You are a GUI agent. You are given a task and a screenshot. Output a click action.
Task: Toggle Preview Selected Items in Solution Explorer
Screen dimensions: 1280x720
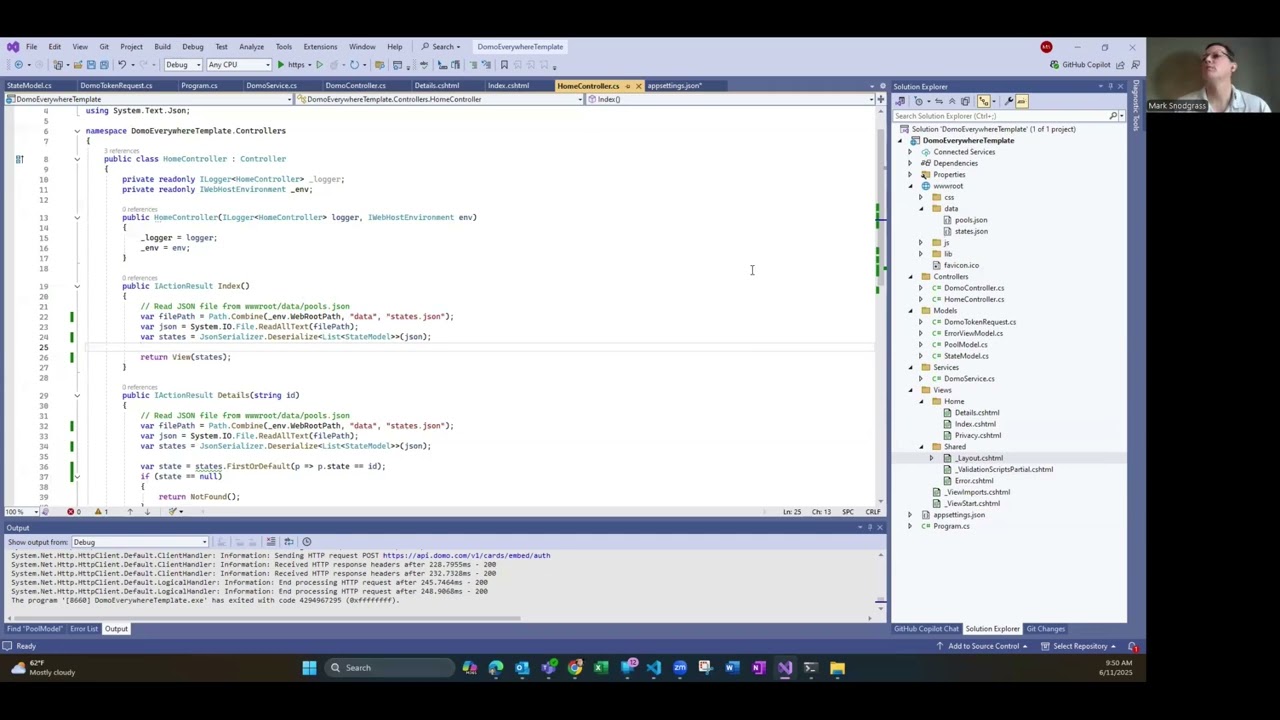coord(1021,101)
